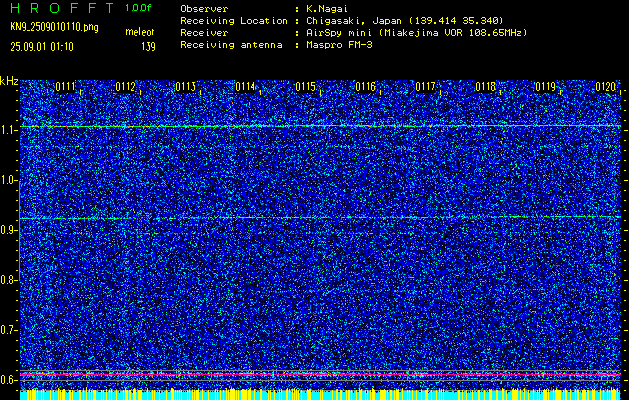Click the 0114 time marker
Image resolution: width=629 pixels, height=400 pixels.
tap(246, 87)
